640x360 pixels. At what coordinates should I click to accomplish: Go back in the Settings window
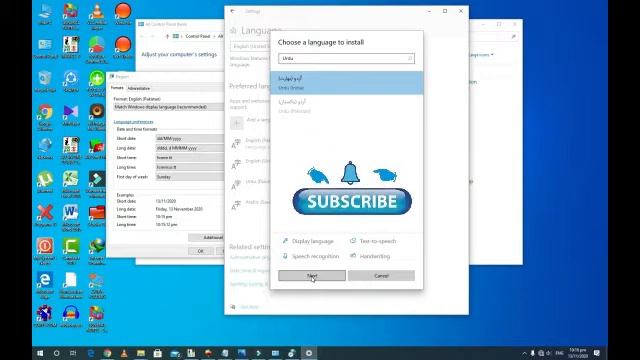[x=233, y=11]
